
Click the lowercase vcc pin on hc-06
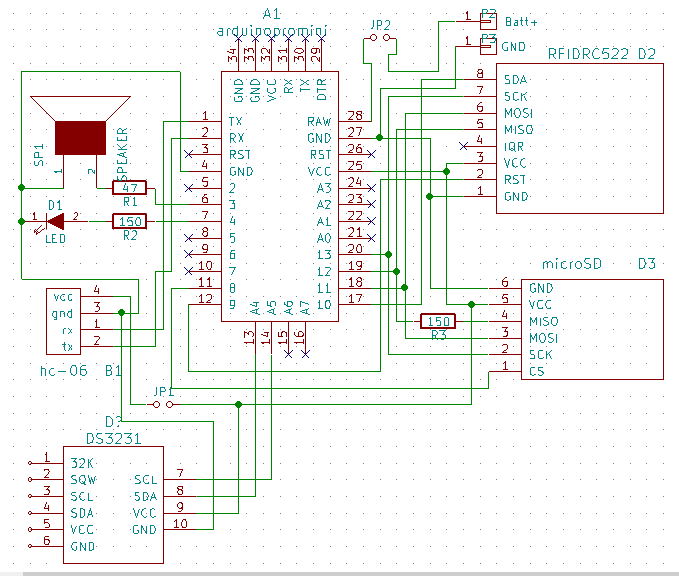coord(63,298)
